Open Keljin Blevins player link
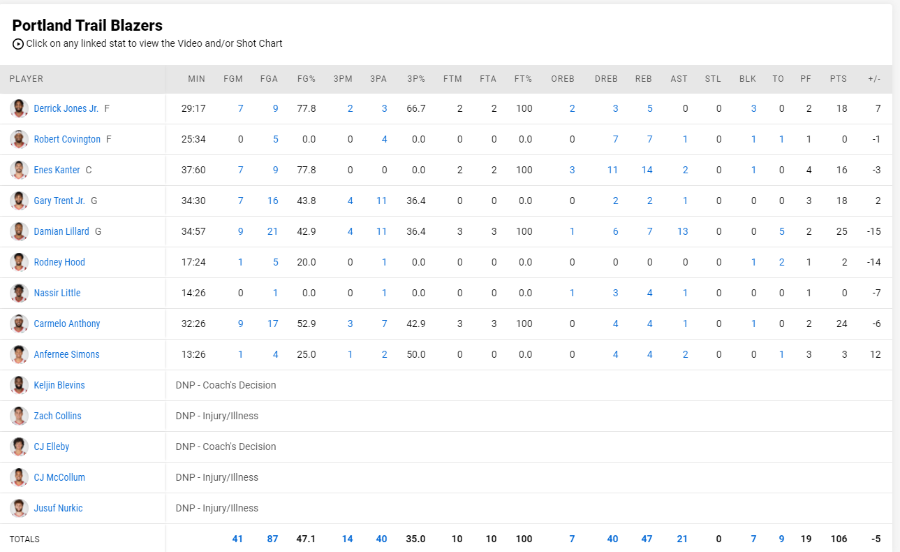This screenshot has width=900, height=552. pos(59,385)
